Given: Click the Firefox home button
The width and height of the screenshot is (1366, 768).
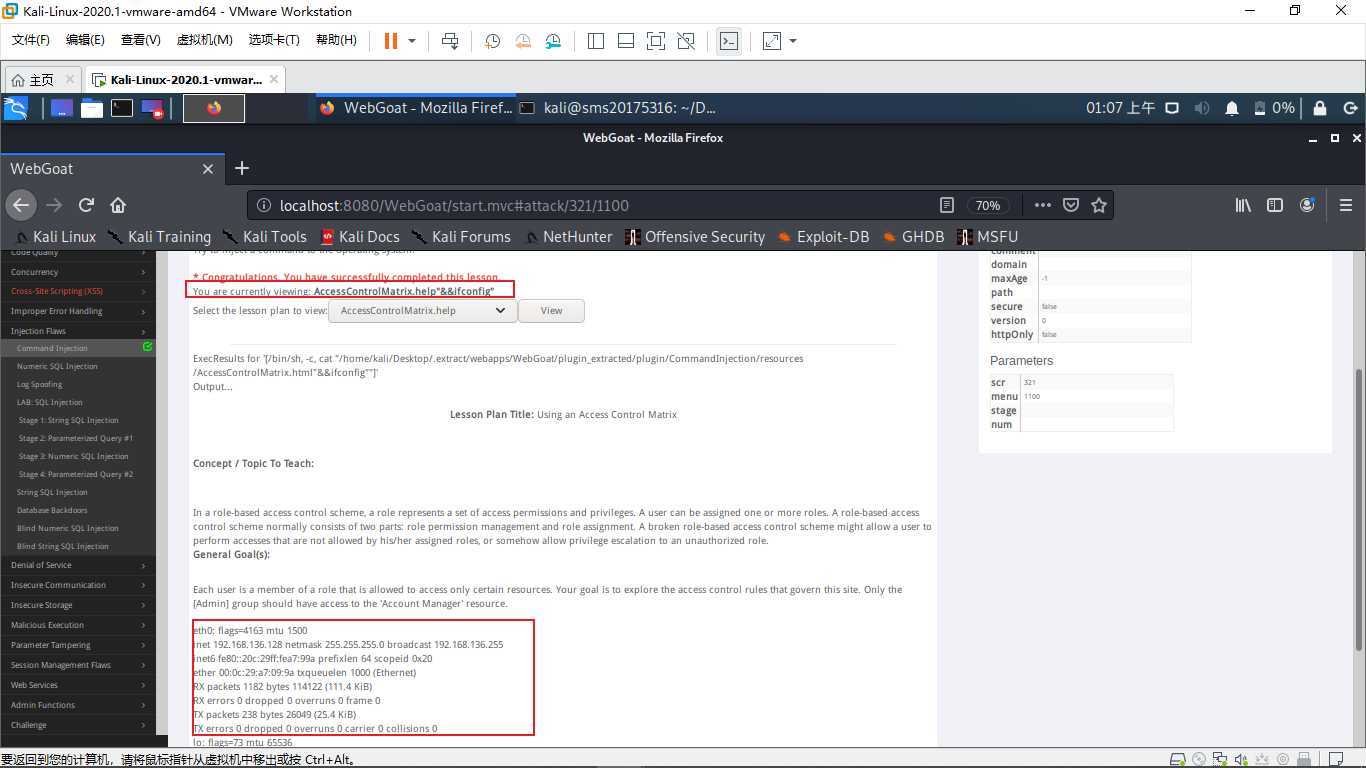Looking at the screenshot, I should click(x=118, y=205).
